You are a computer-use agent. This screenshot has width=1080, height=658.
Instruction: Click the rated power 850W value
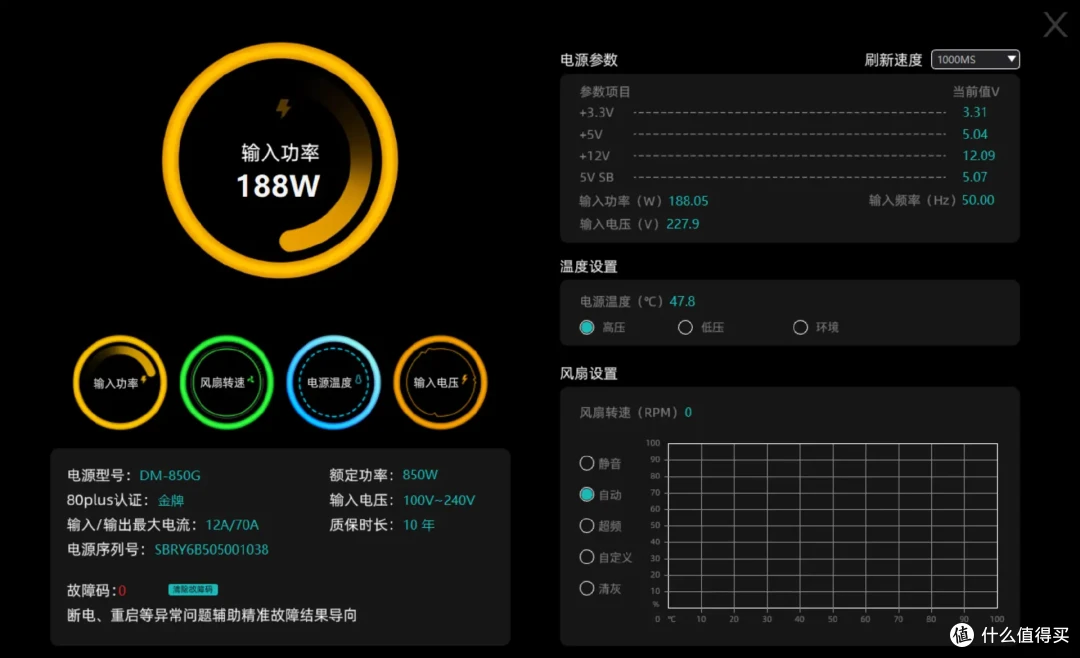(420, 475)
